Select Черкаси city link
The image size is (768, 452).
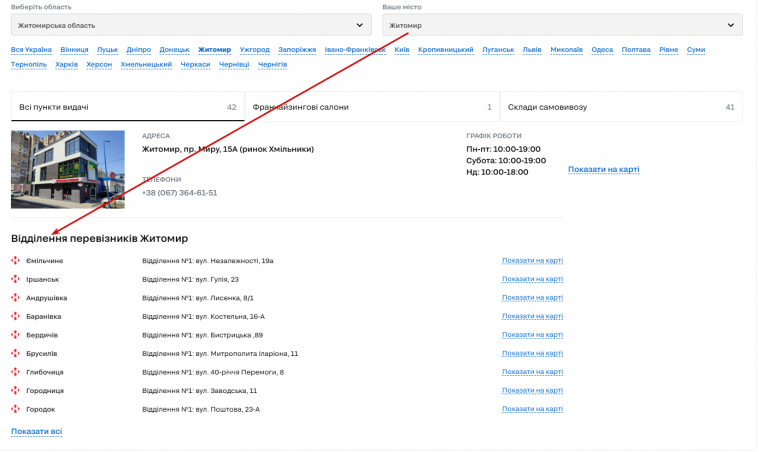(x=195, y=65)
